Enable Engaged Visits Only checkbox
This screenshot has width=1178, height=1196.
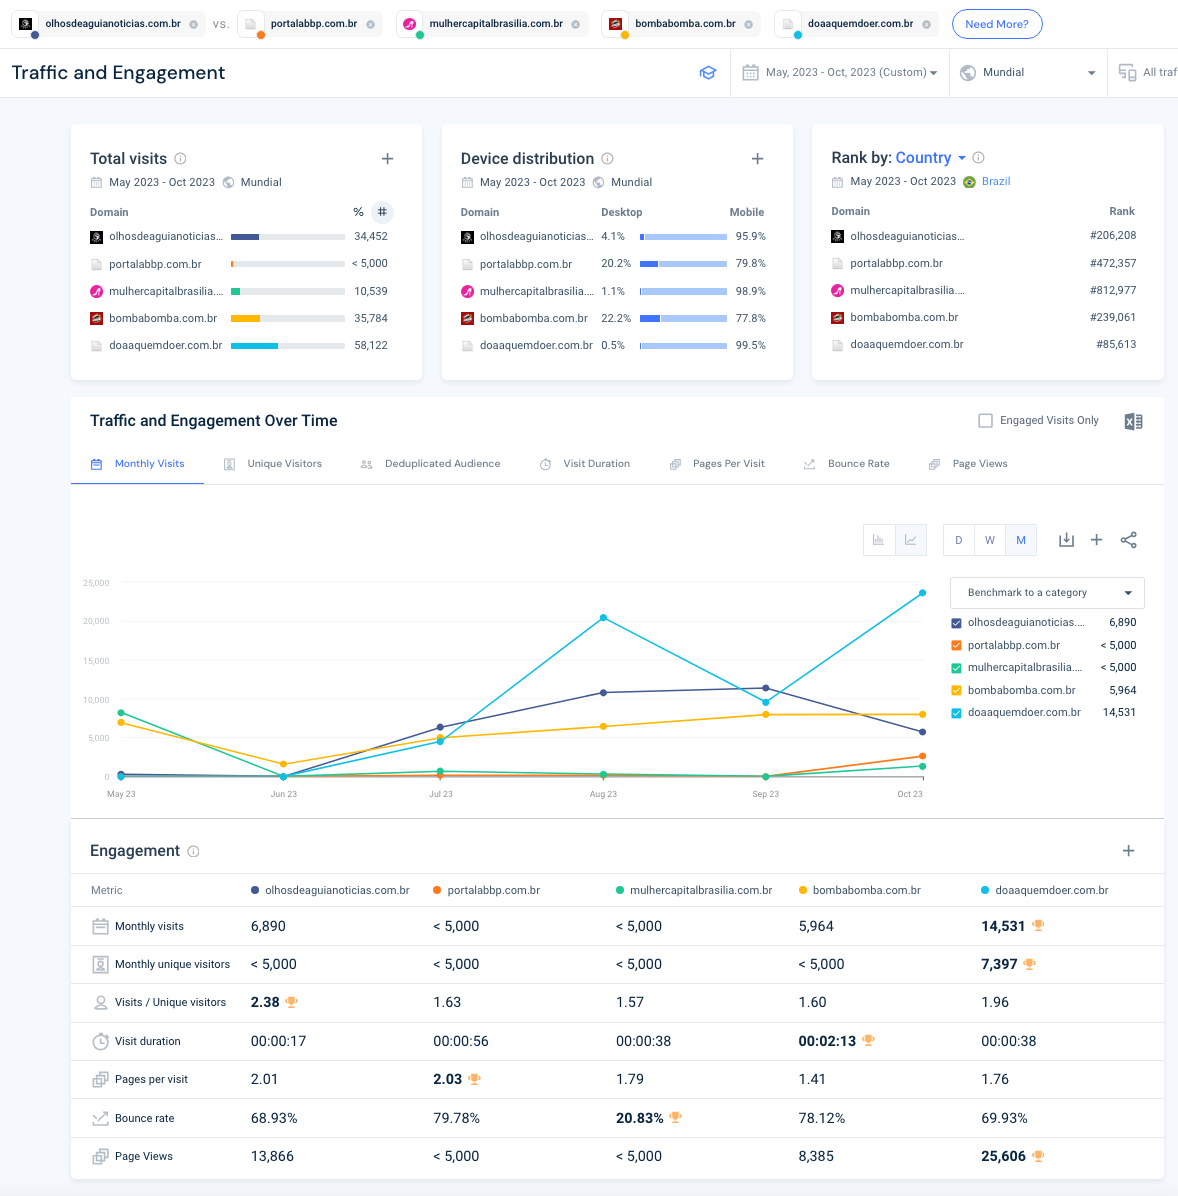tap(985, 421)
